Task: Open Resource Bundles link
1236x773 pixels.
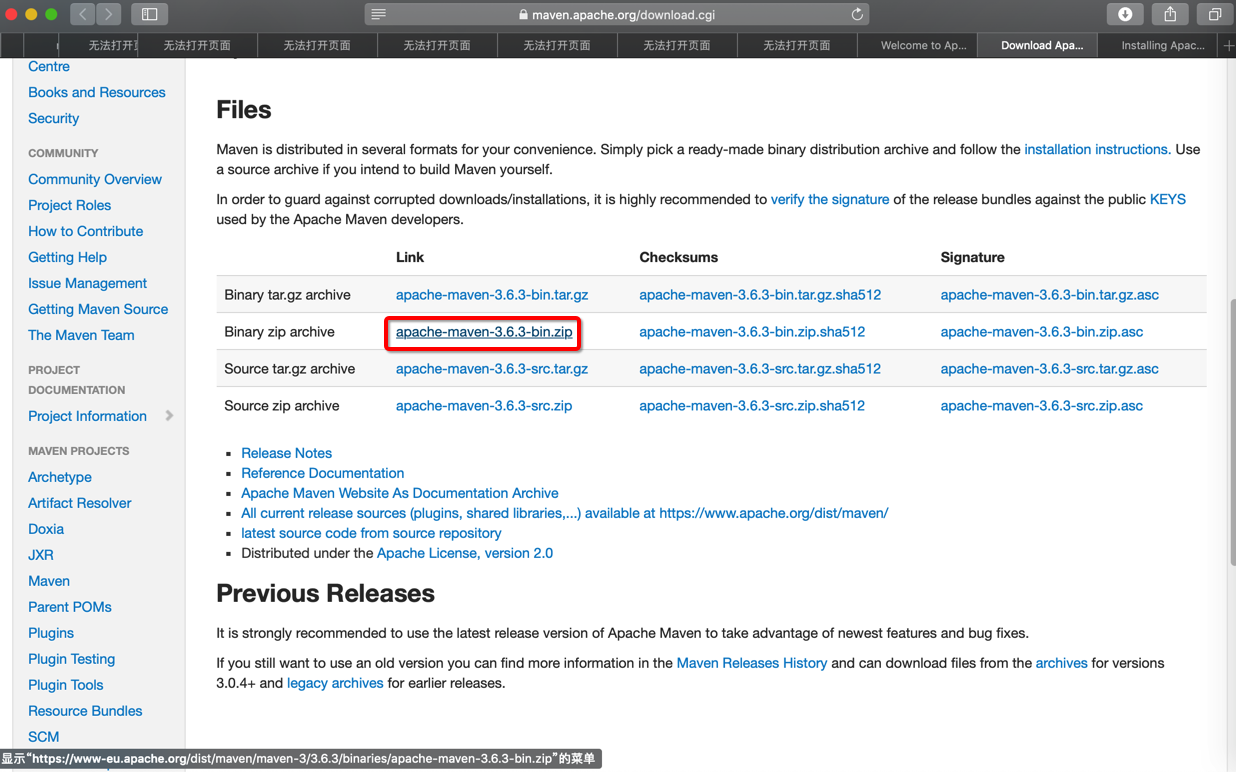Action: [x=85, y=711]
